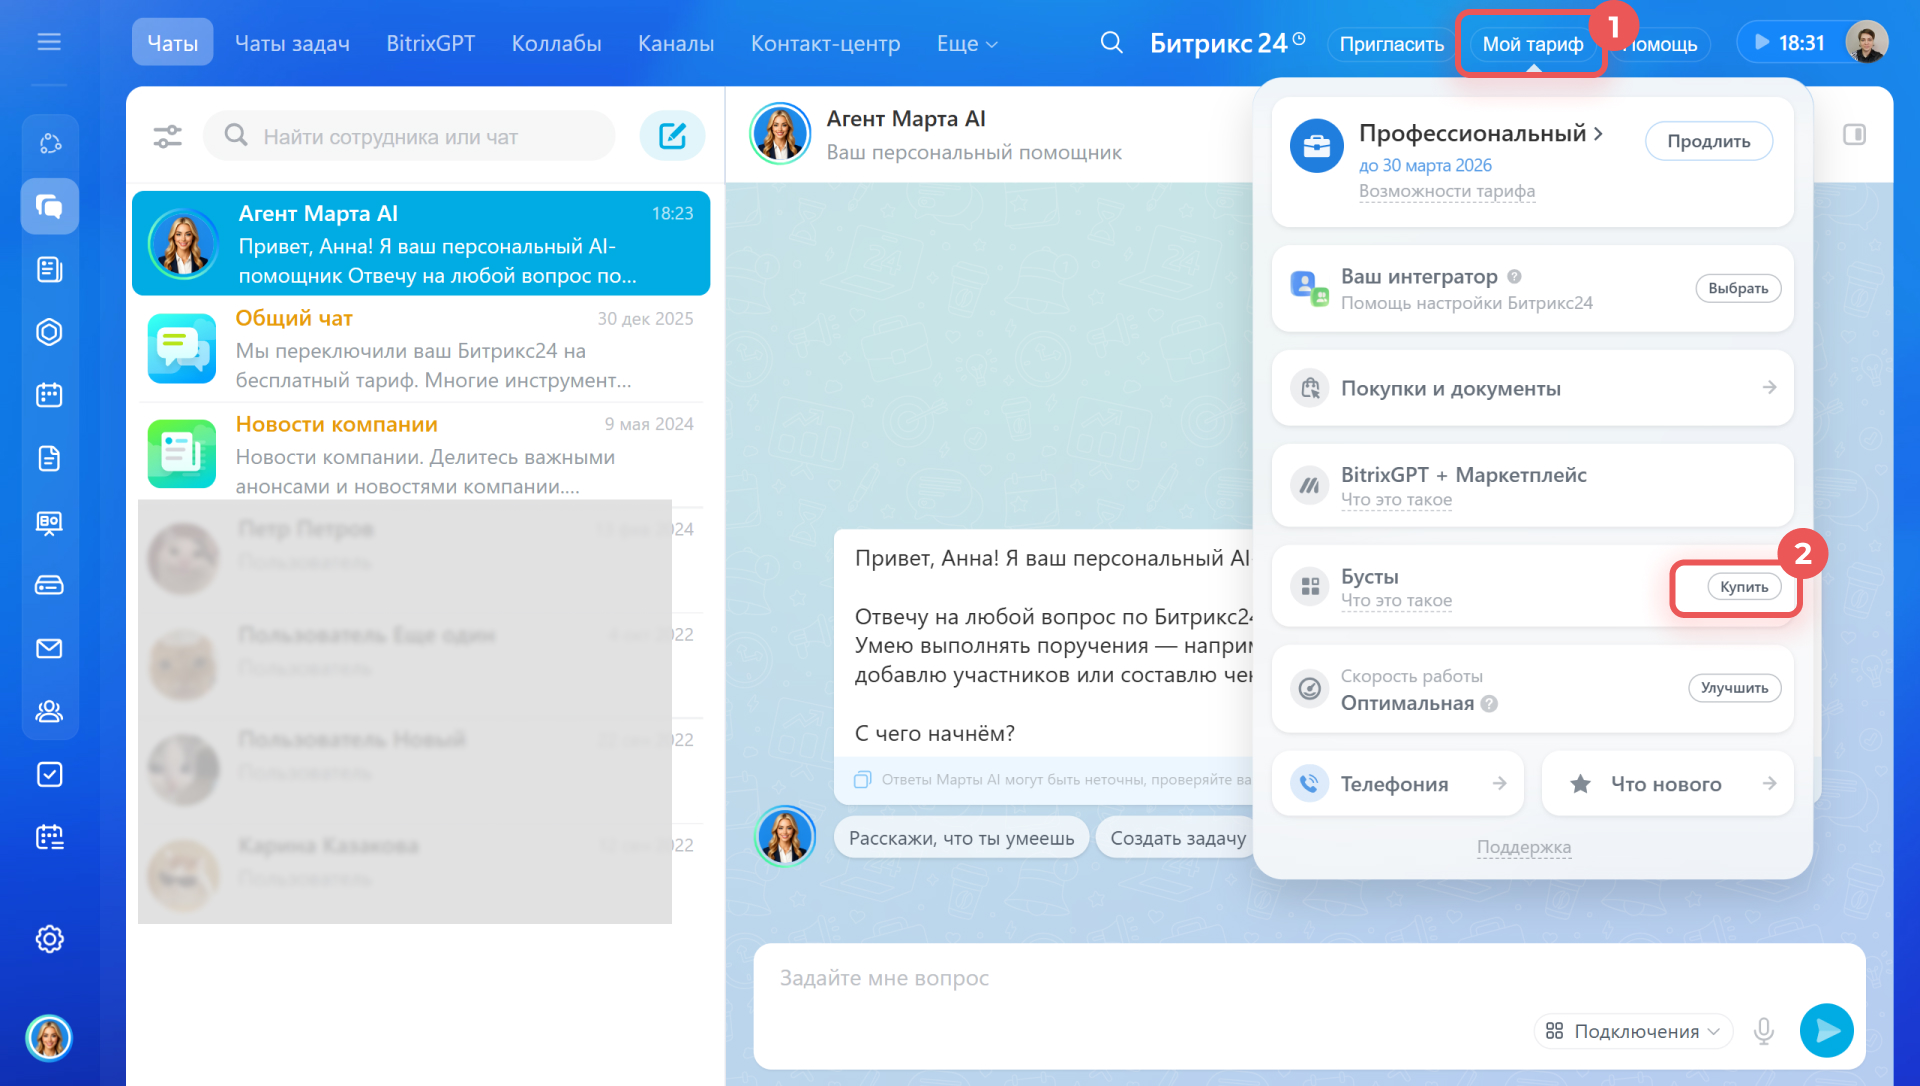Open Общий чат conversation
The height and width of the screenshot is (1086, 1920).
coord(420,349)
